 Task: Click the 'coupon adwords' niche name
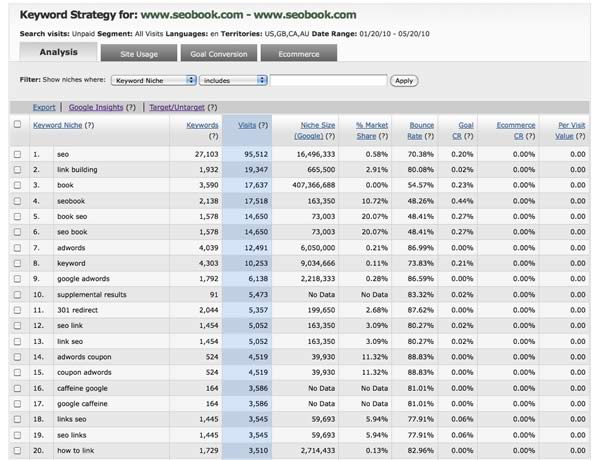click(84, 372)
